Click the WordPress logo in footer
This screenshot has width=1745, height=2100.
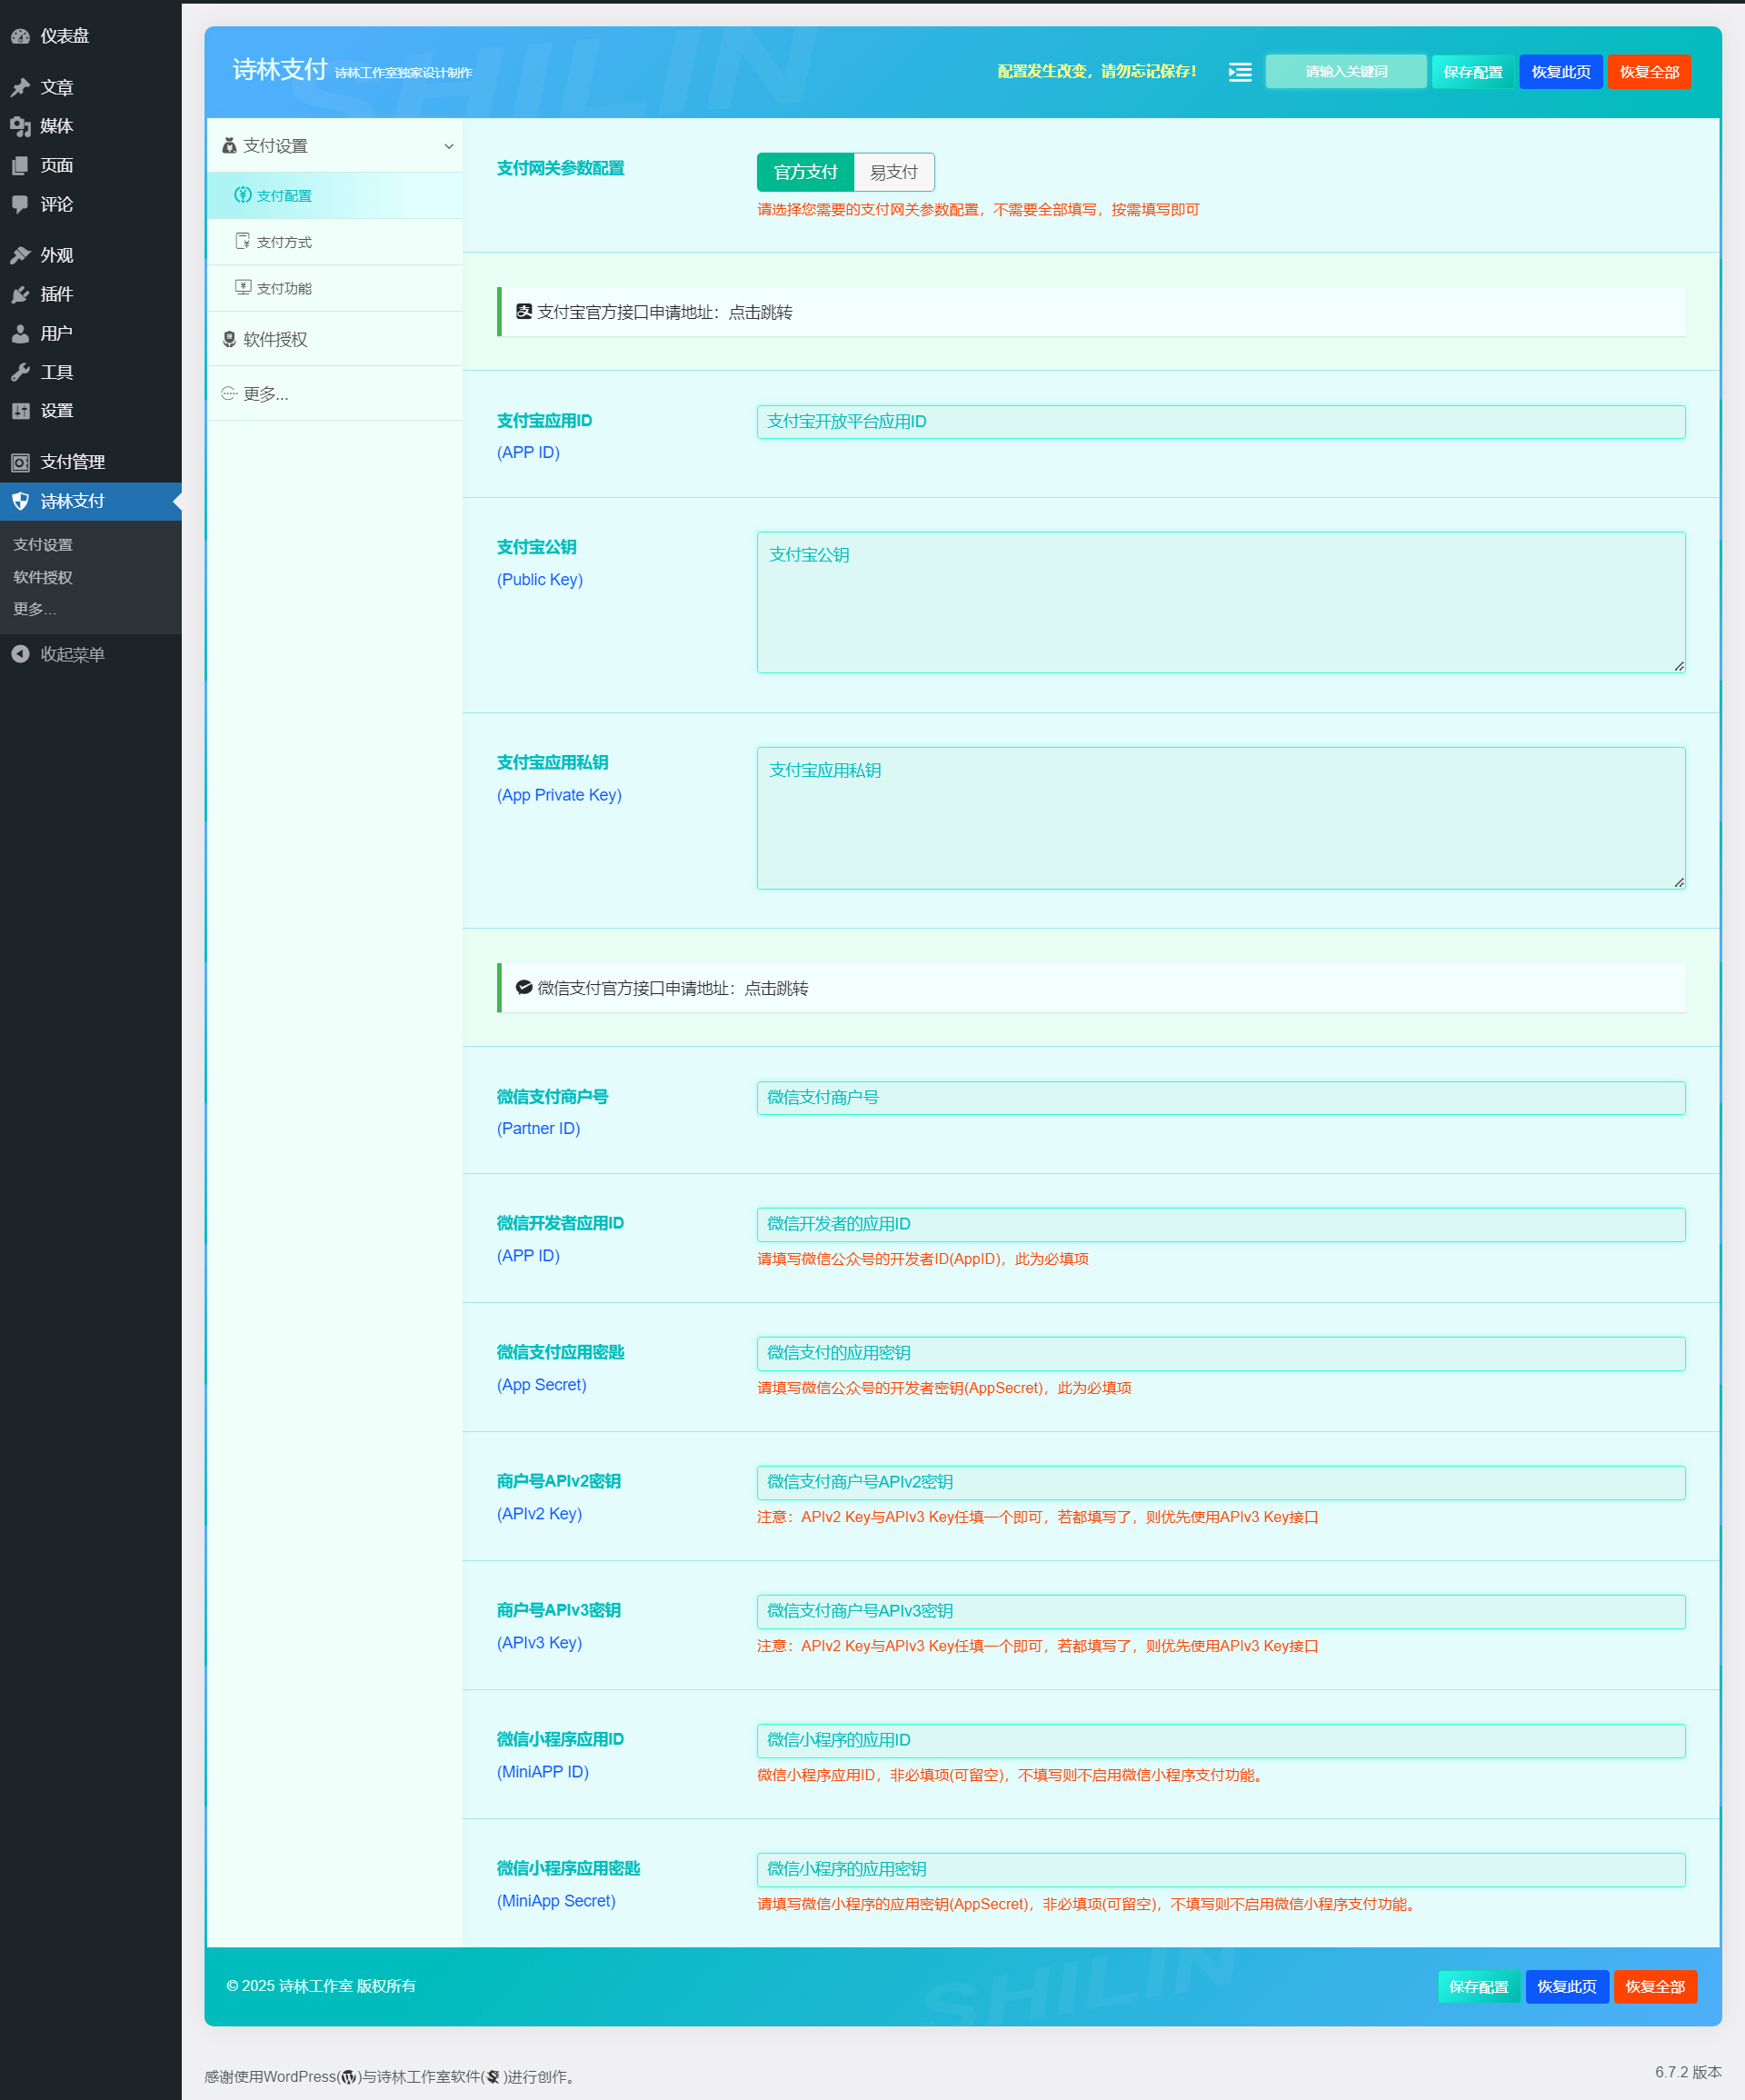[349, 2077]
